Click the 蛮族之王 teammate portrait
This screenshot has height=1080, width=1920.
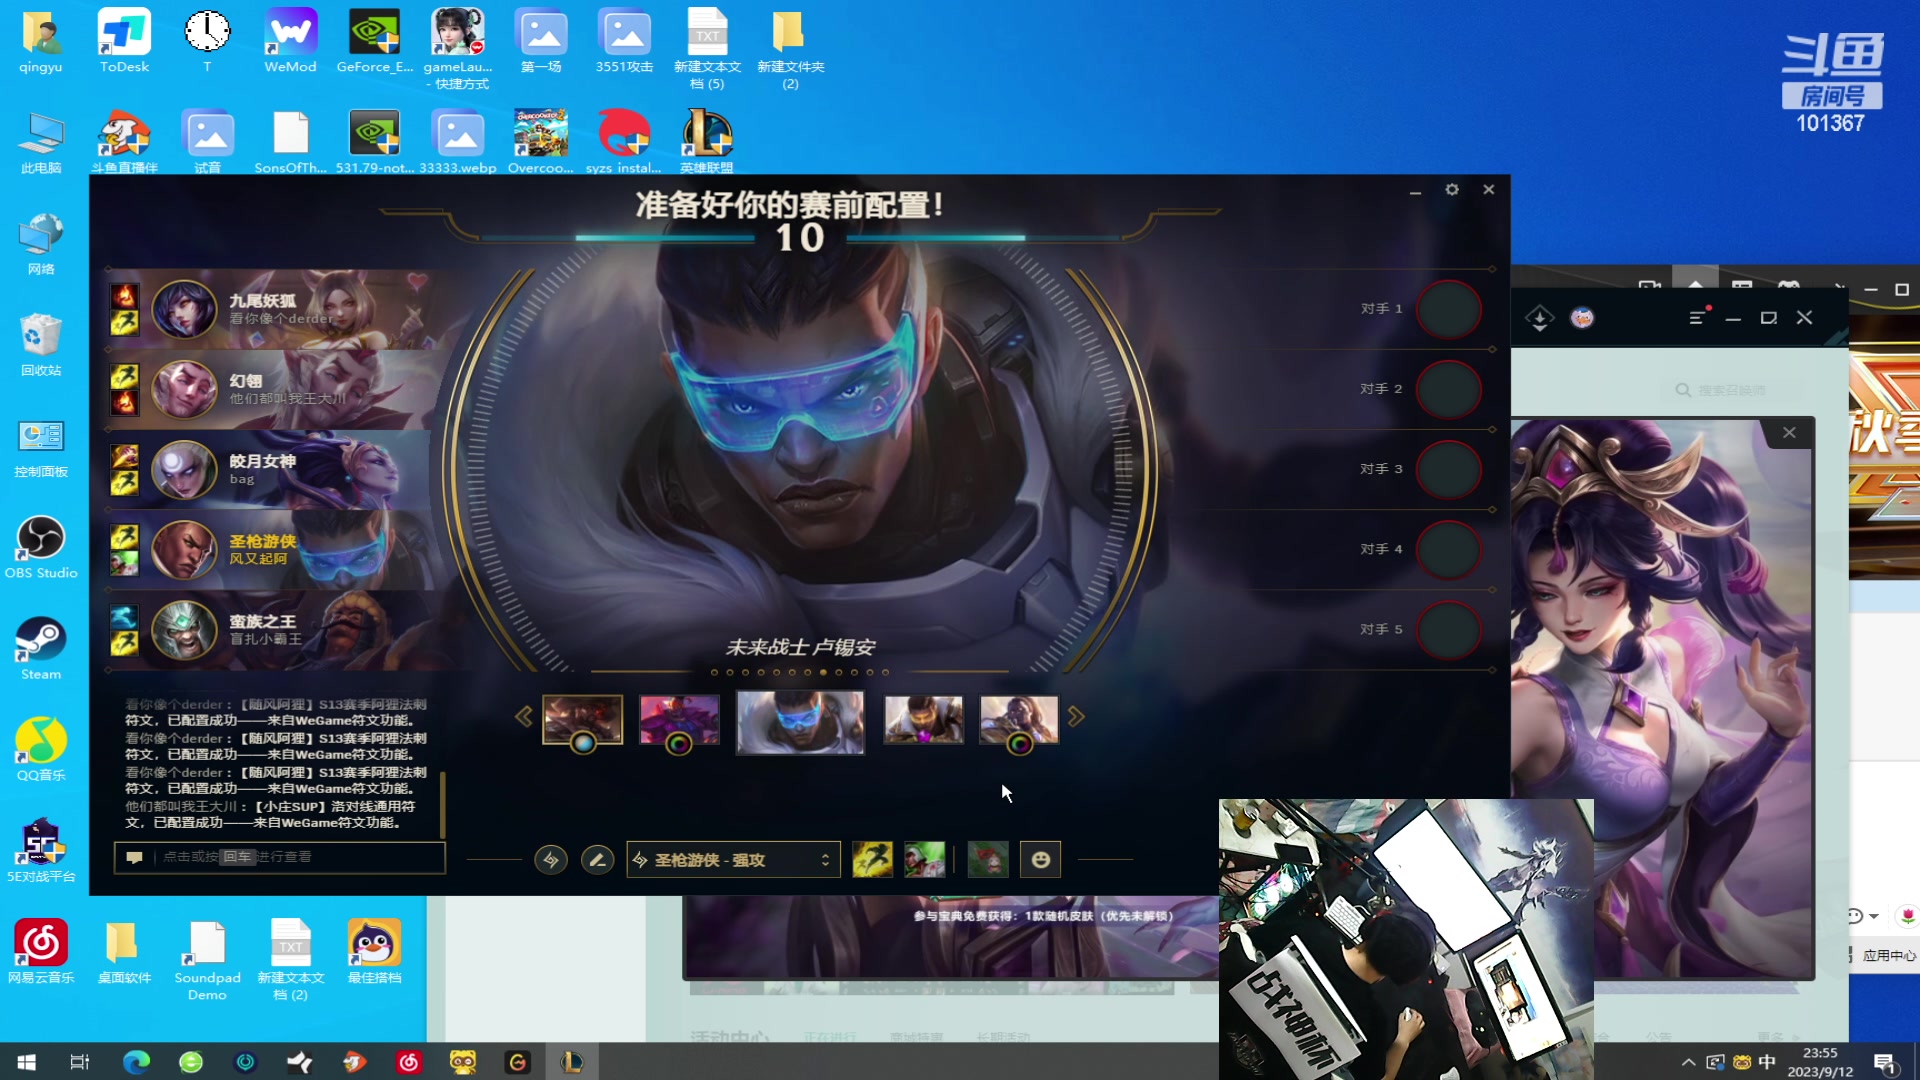coord(184,629)
